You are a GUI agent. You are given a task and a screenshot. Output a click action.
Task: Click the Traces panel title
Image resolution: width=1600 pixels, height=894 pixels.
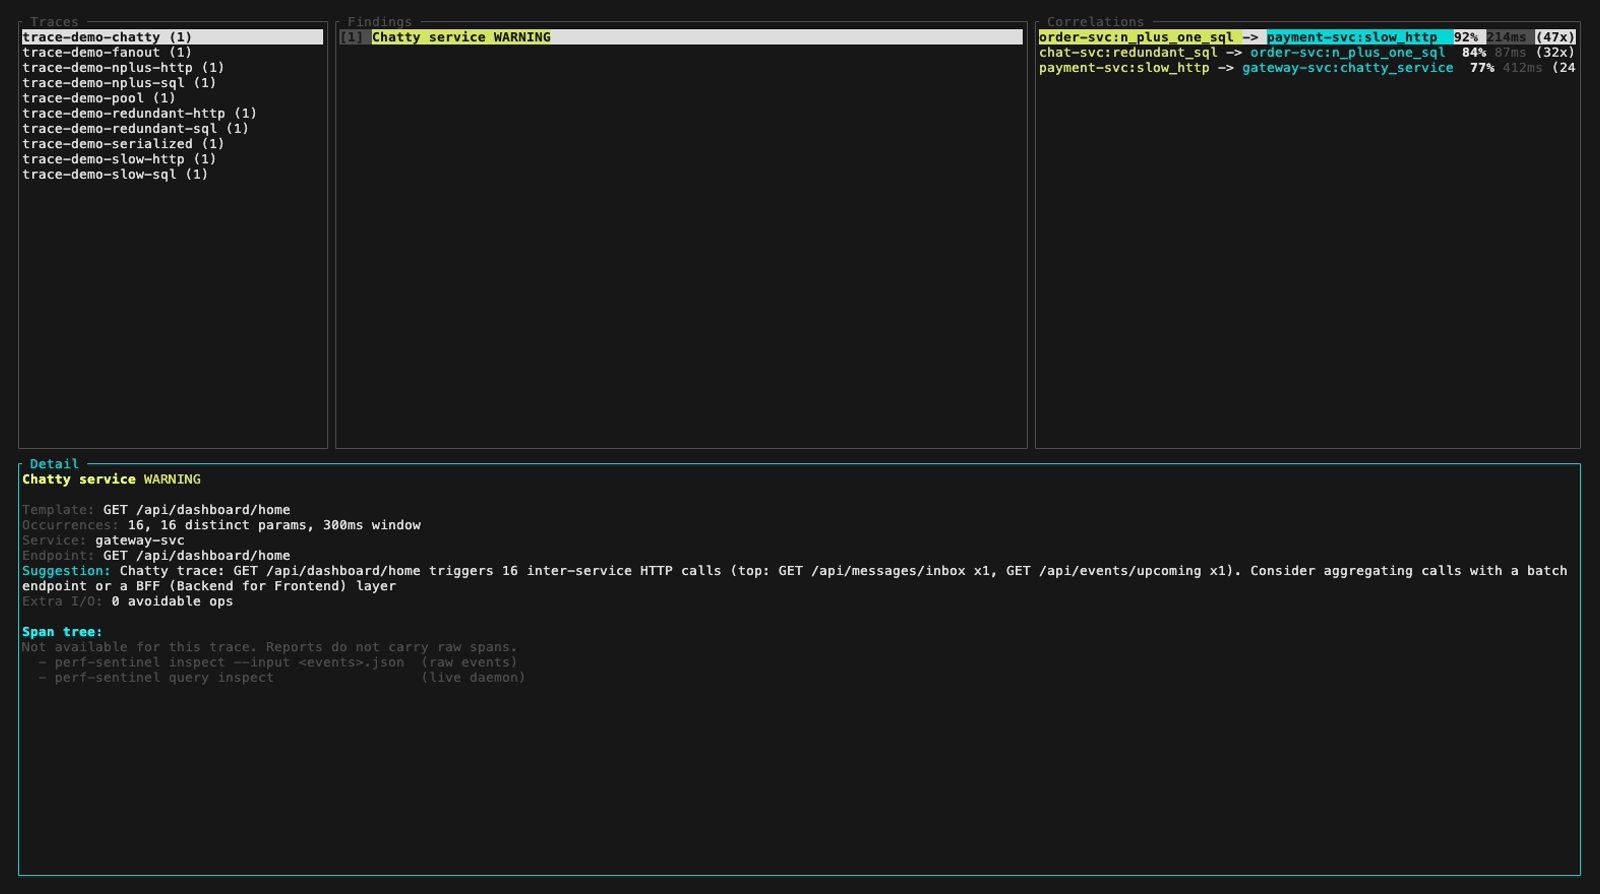click(x=54, y=22)
